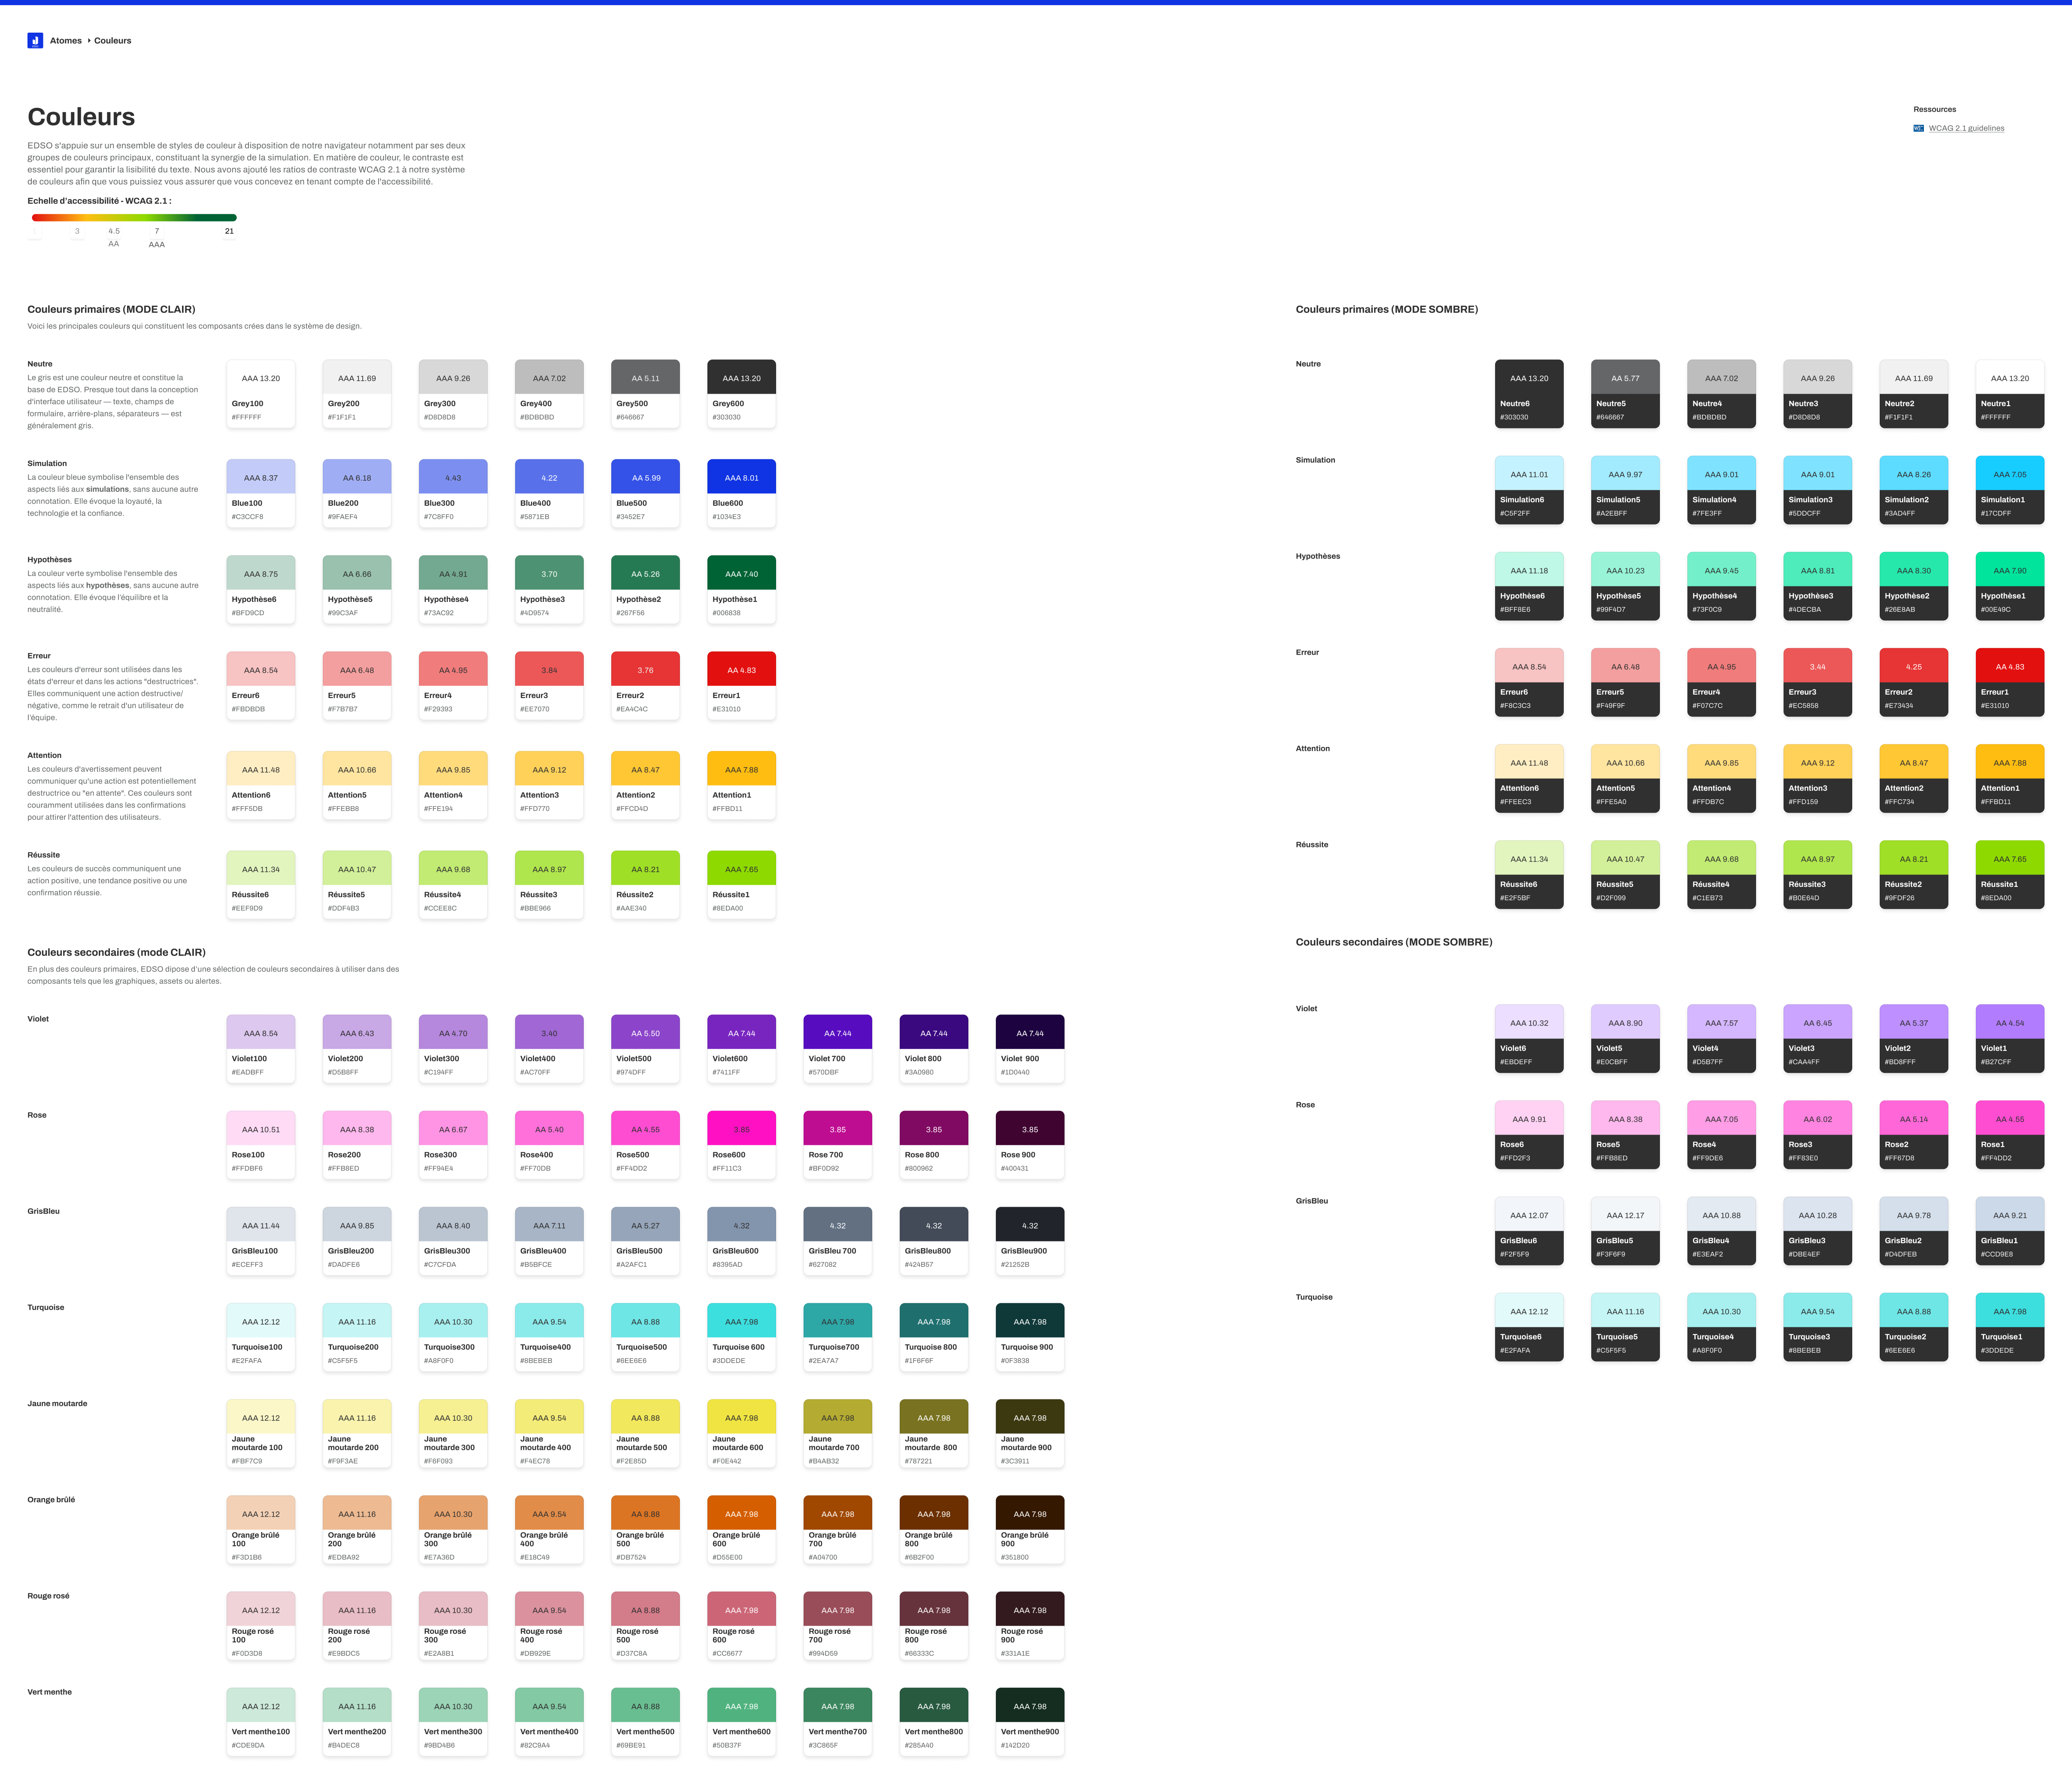The image size is (2072, 1784).
Task: Click dark-mode Erreur1 #E31010 swatch
Action: [2010, 682]
